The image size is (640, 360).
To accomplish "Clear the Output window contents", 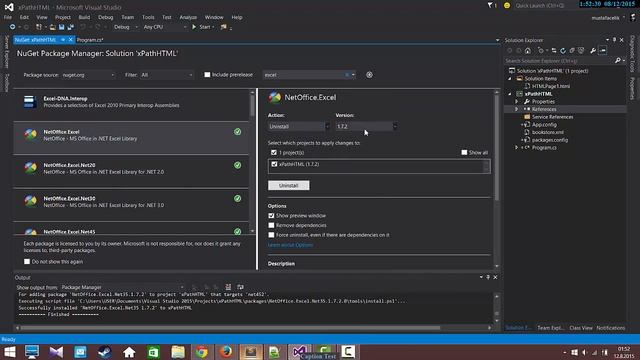I will coord(228,287).
